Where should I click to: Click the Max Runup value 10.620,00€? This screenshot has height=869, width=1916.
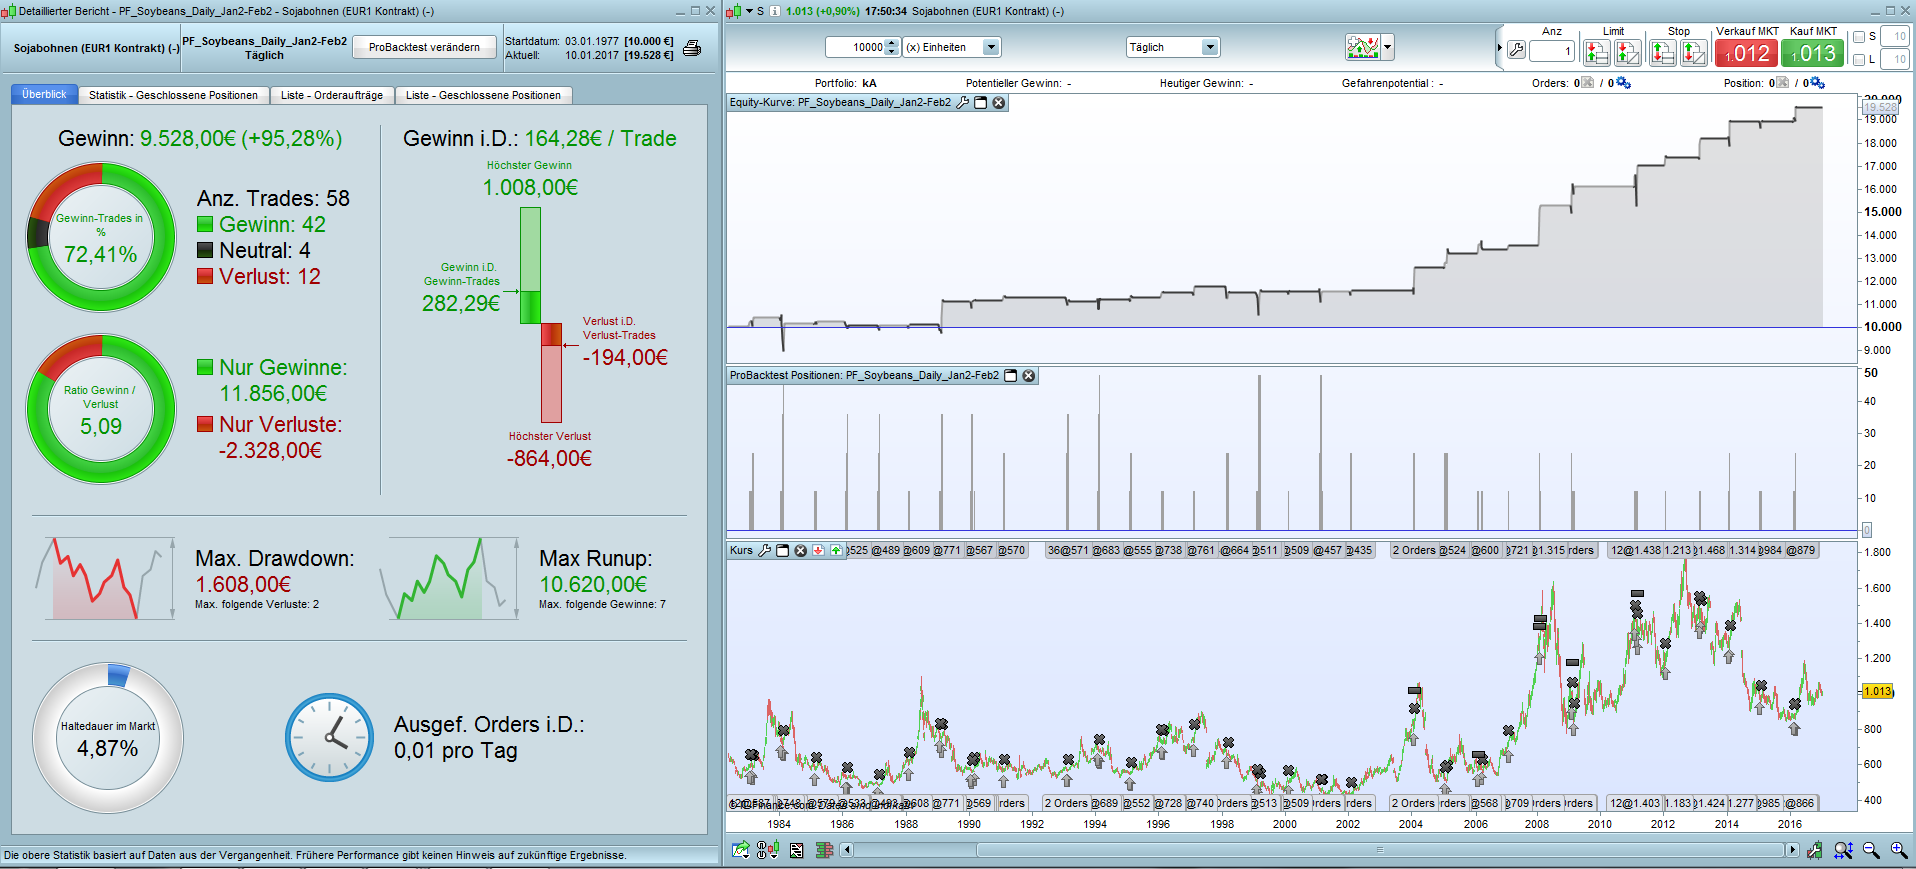(593, 584)
